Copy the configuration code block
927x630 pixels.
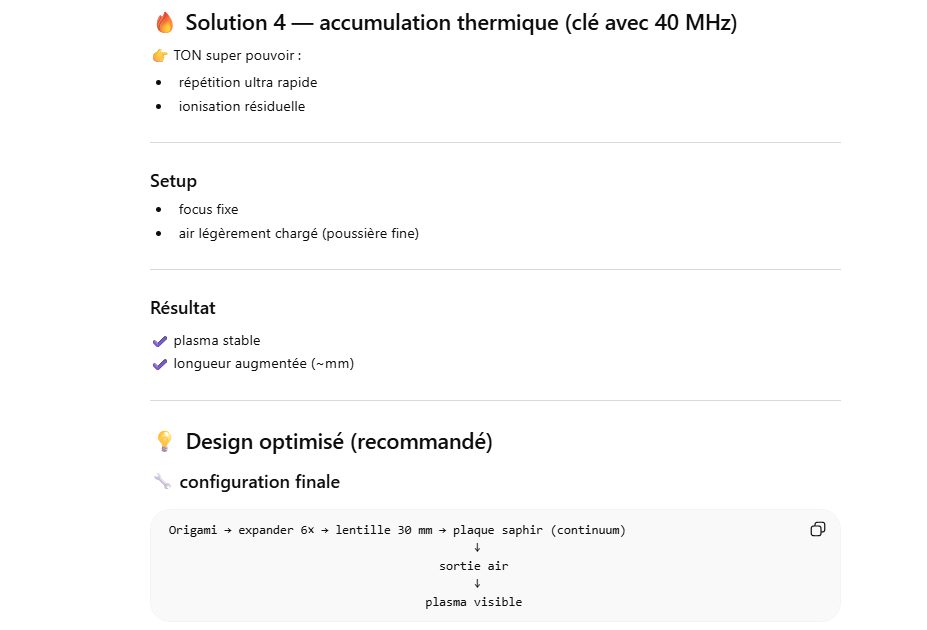click(x=818, y=529)
